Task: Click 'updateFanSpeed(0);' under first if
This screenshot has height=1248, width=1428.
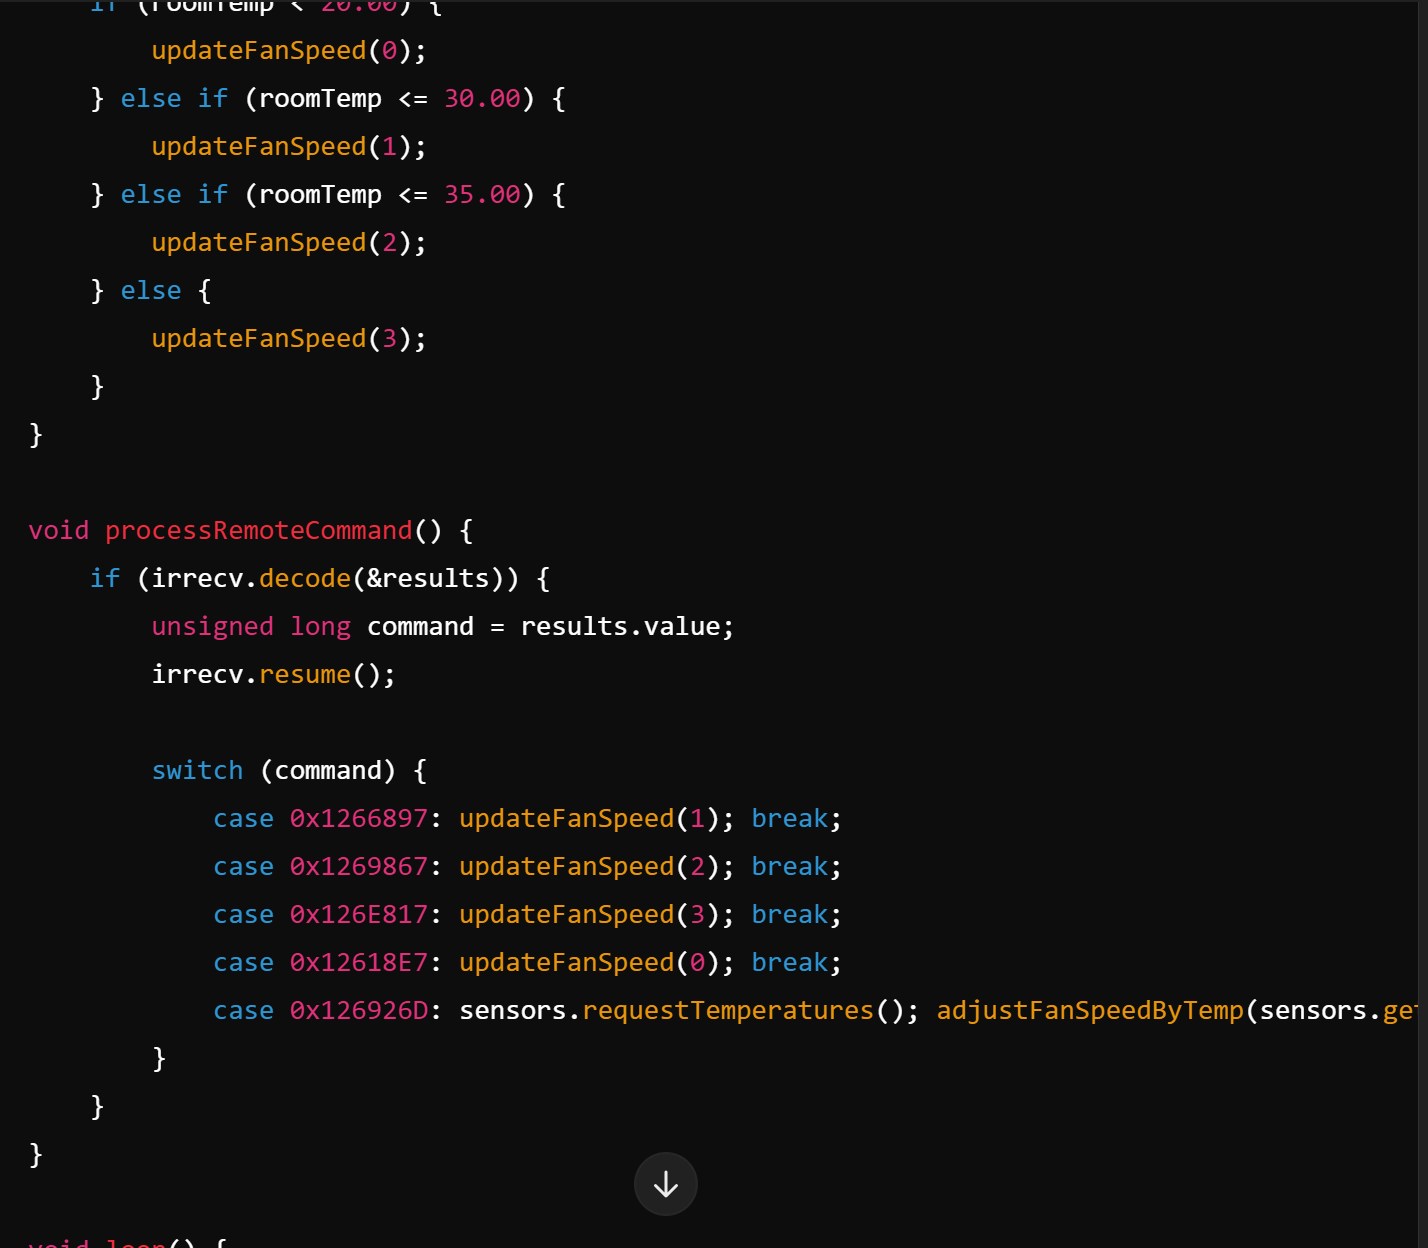Action: pyautogui.click(x=289, y=50)
